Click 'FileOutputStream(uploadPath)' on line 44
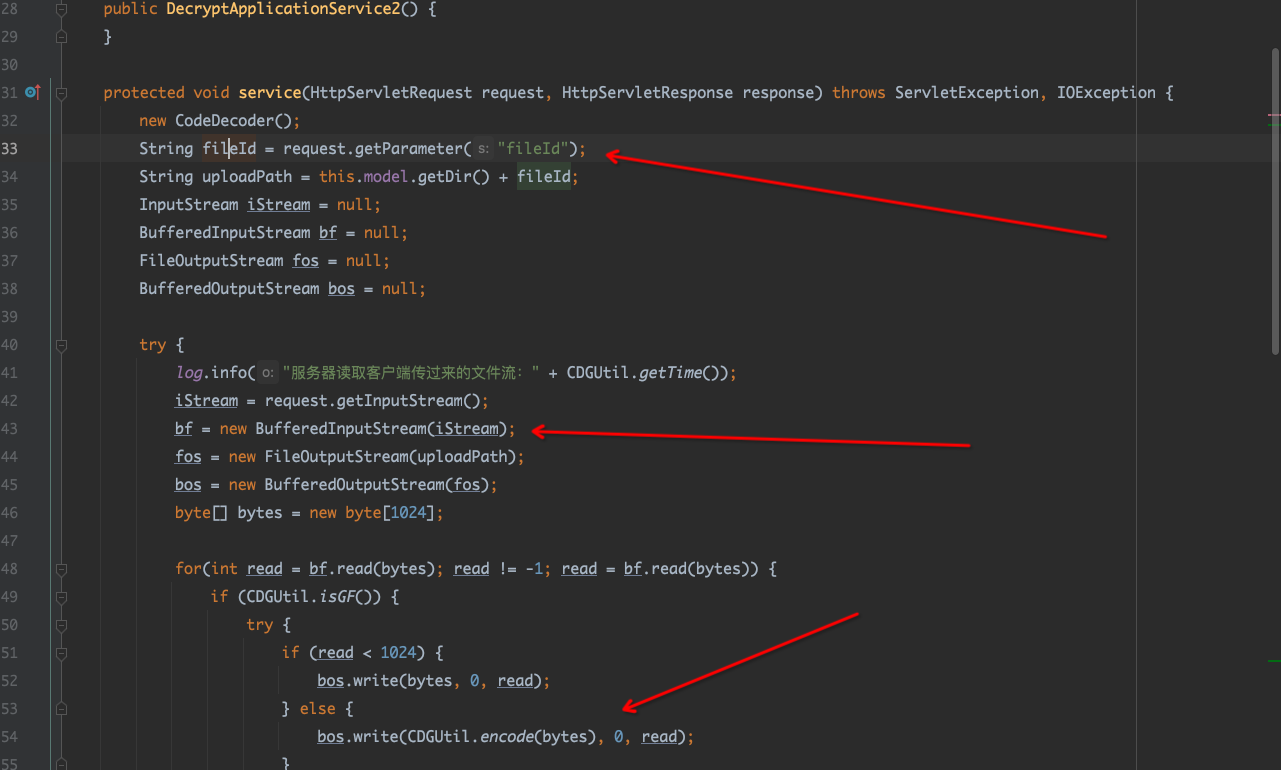This screenshot has width=1281, height=770. coord(390,457)
